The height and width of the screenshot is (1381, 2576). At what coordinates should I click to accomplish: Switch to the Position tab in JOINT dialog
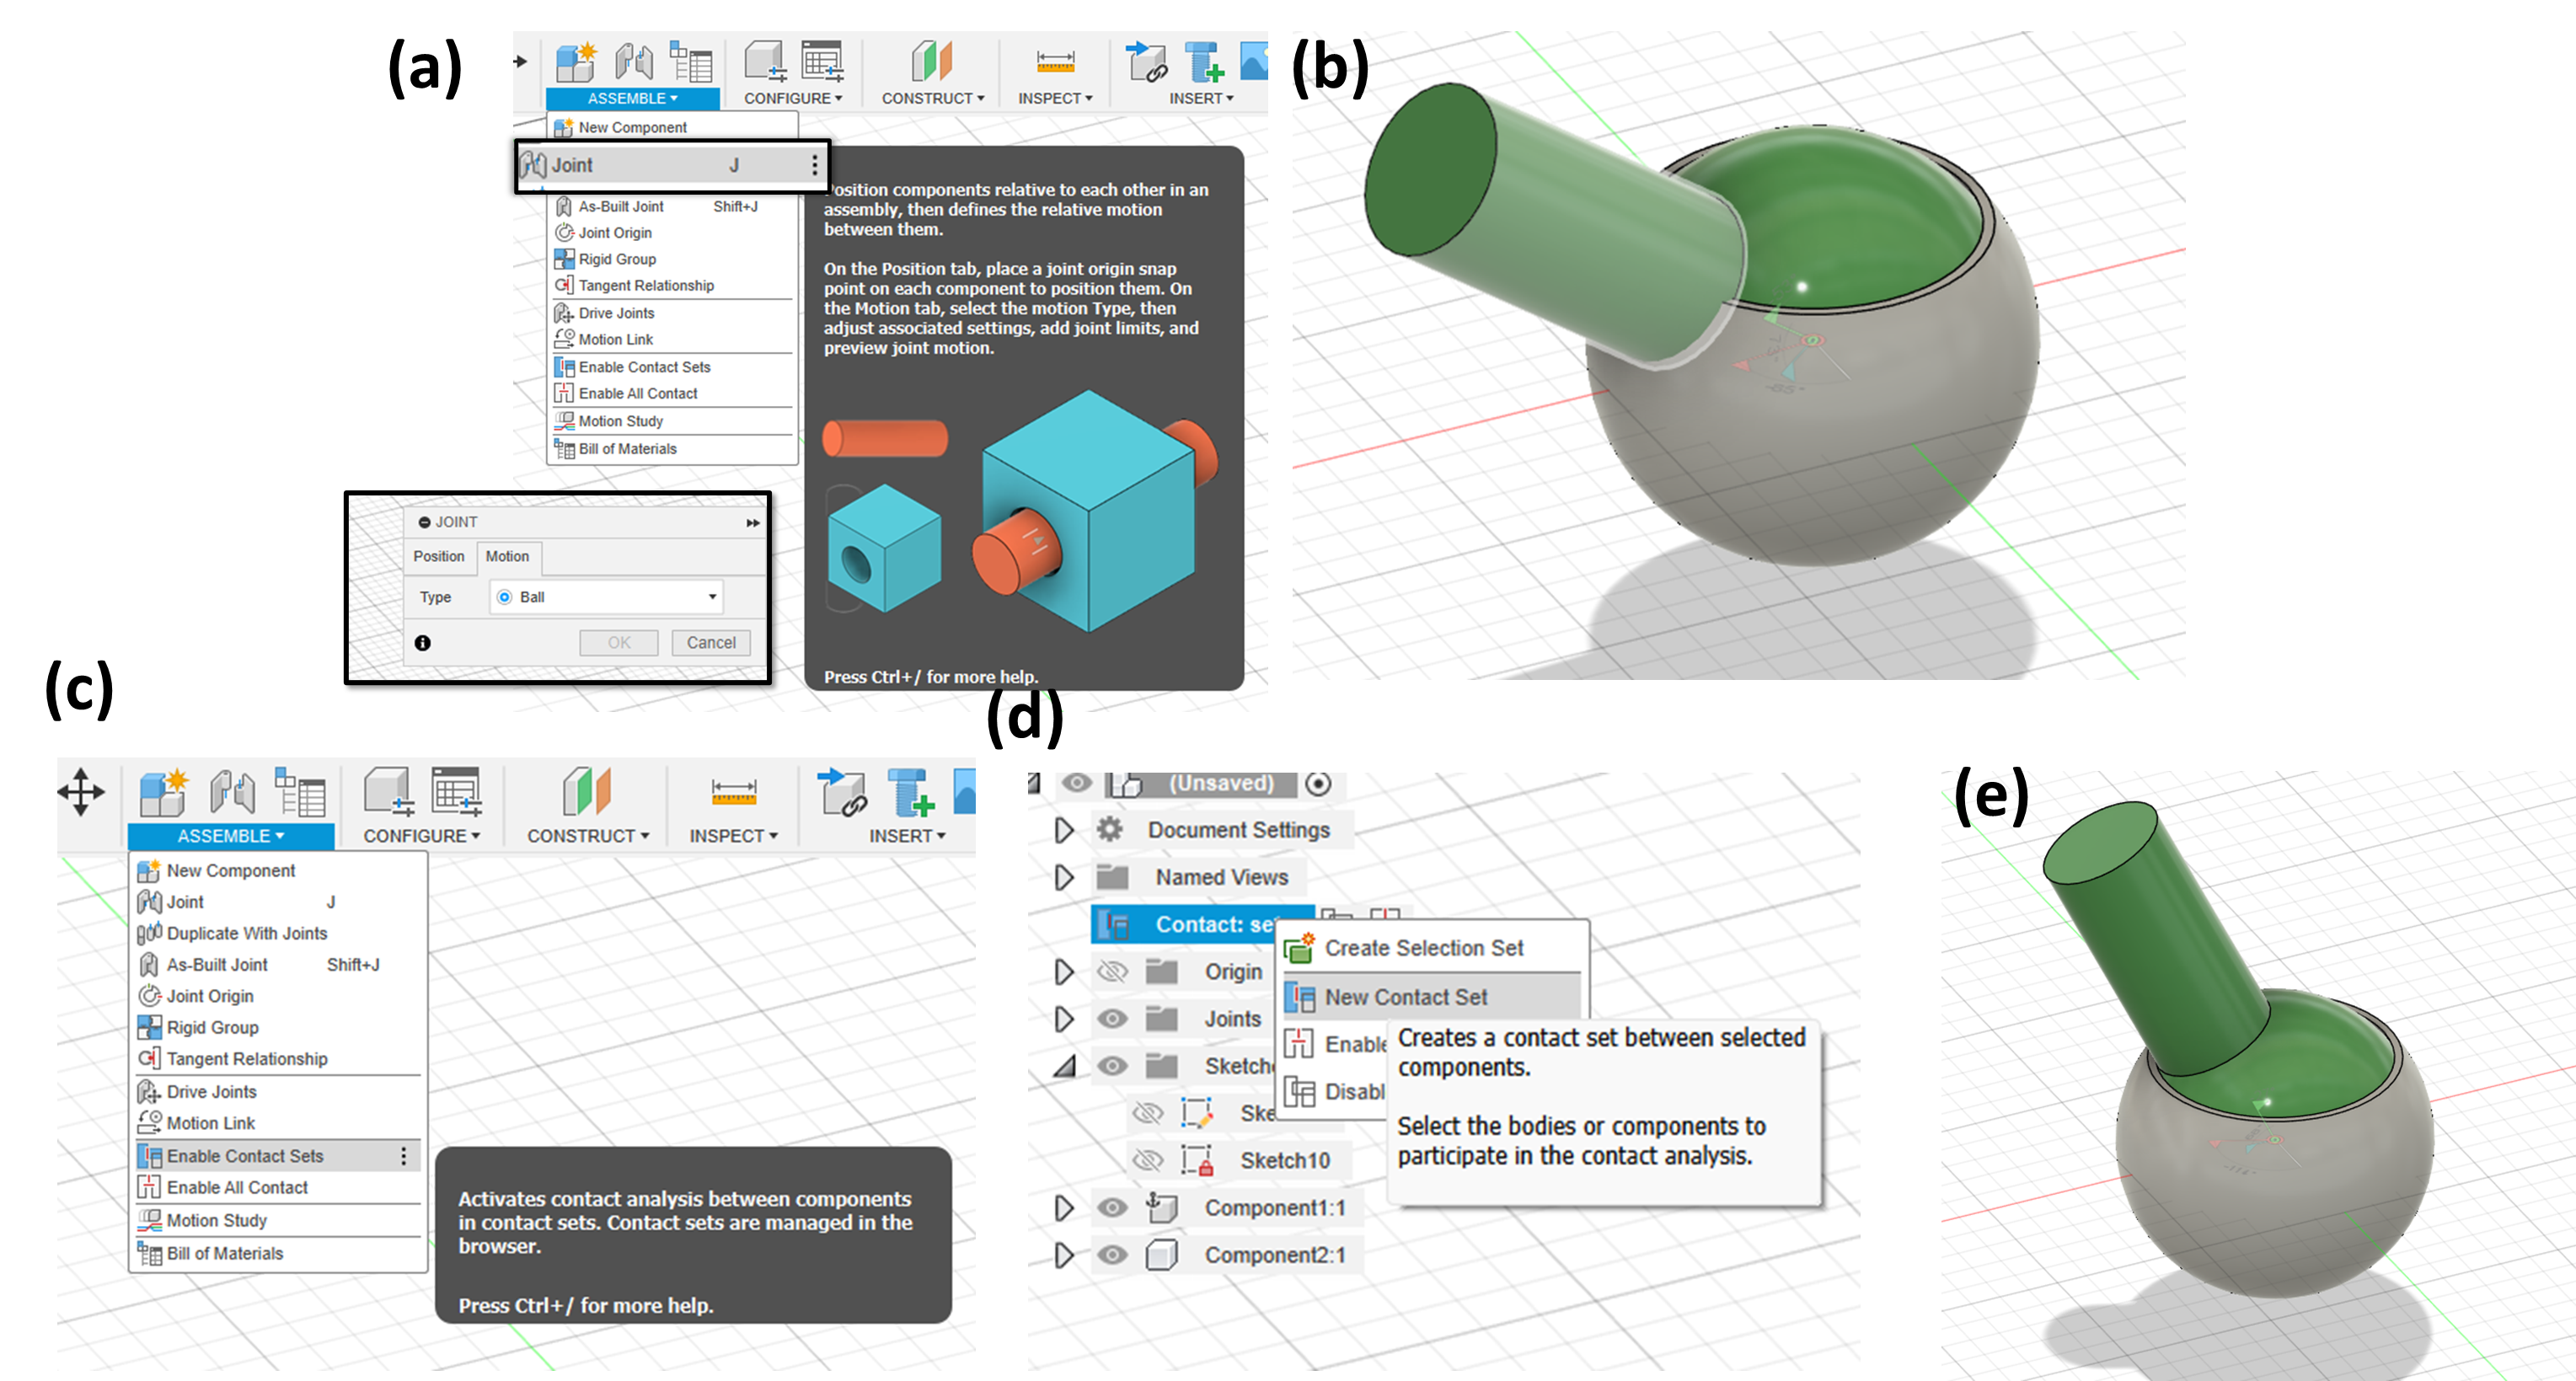438,556
